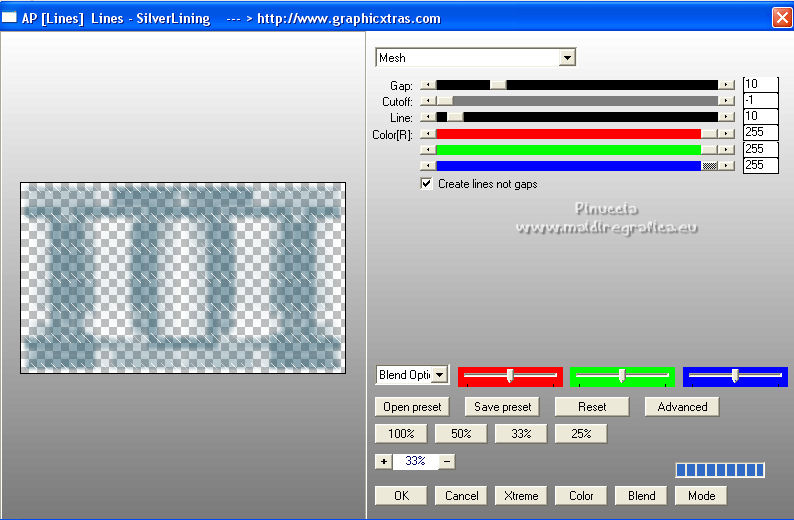The width and height of the screenshot is (794, 520).
Task: Set preview zoom to 100%
Action: click(401, 434)
